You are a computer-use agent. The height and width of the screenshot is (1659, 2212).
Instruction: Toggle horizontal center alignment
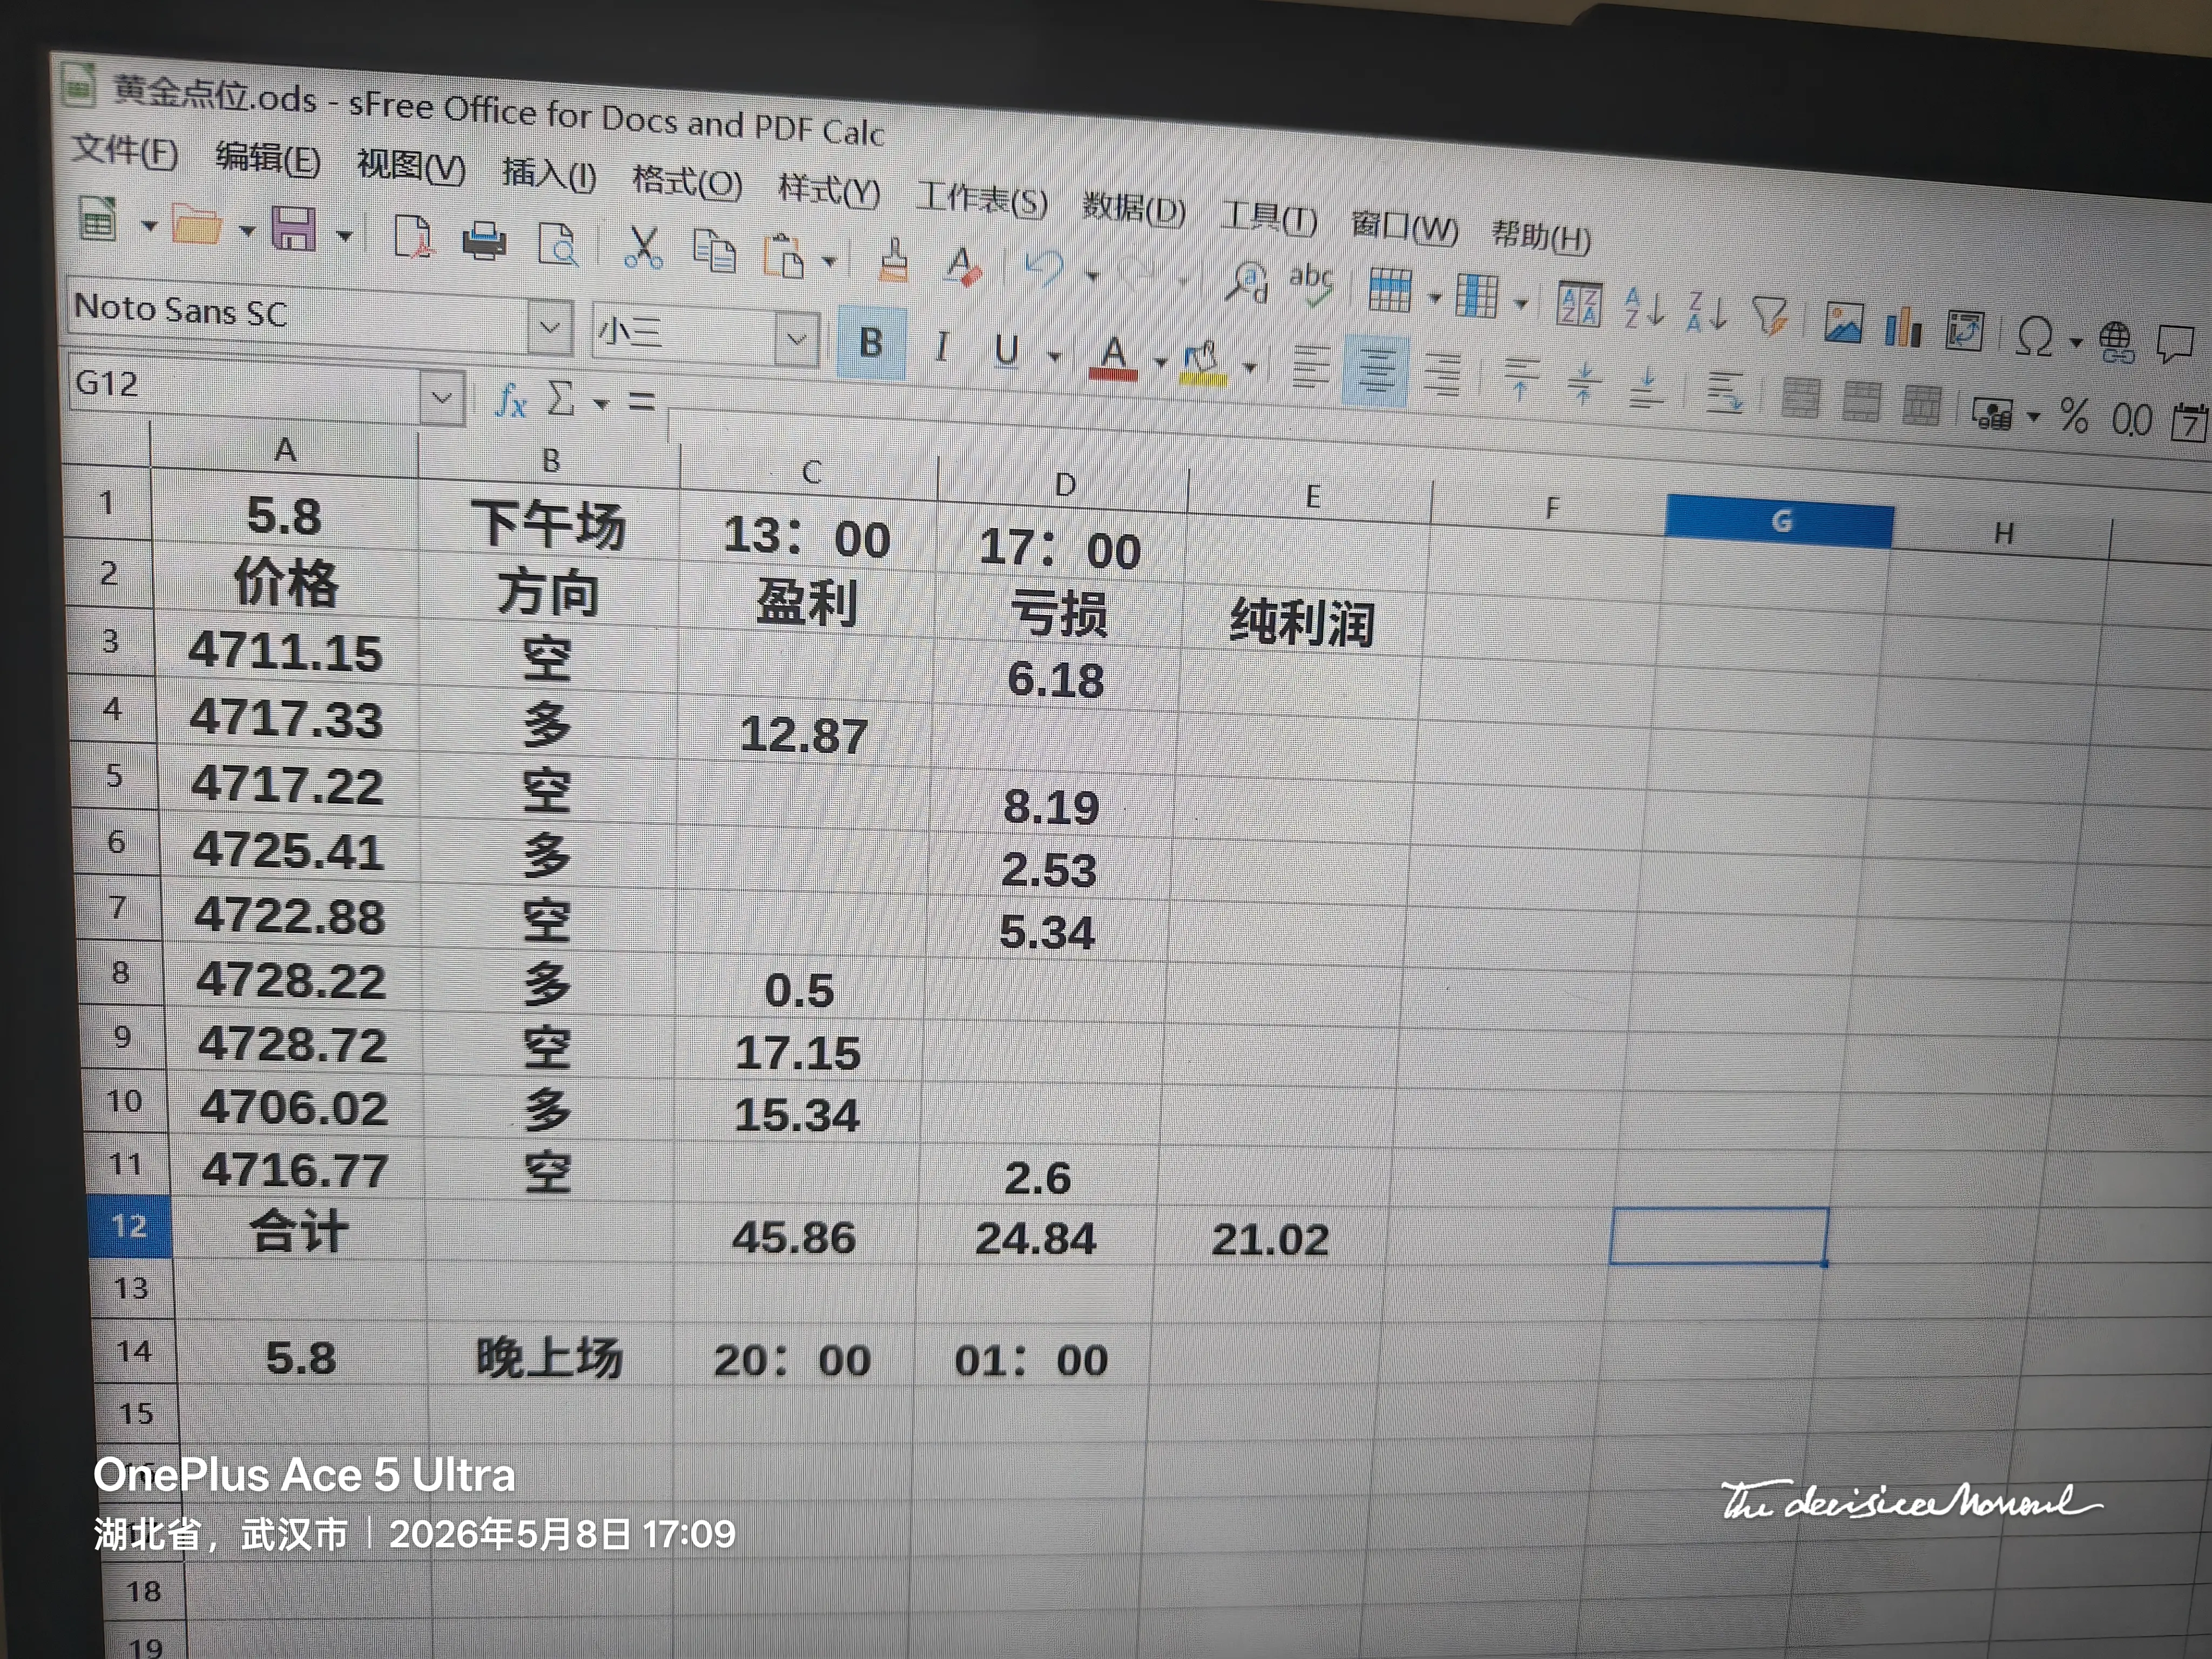click(x=1375, y=371)
